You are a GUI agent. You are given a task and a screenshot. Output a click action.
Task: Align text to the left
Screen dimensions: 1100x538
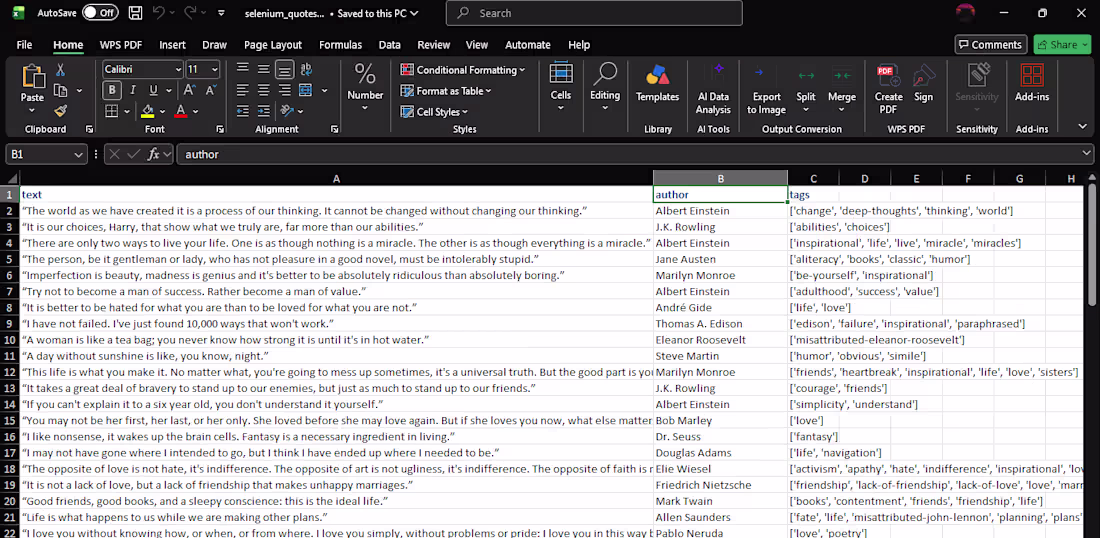coord(242,90)
